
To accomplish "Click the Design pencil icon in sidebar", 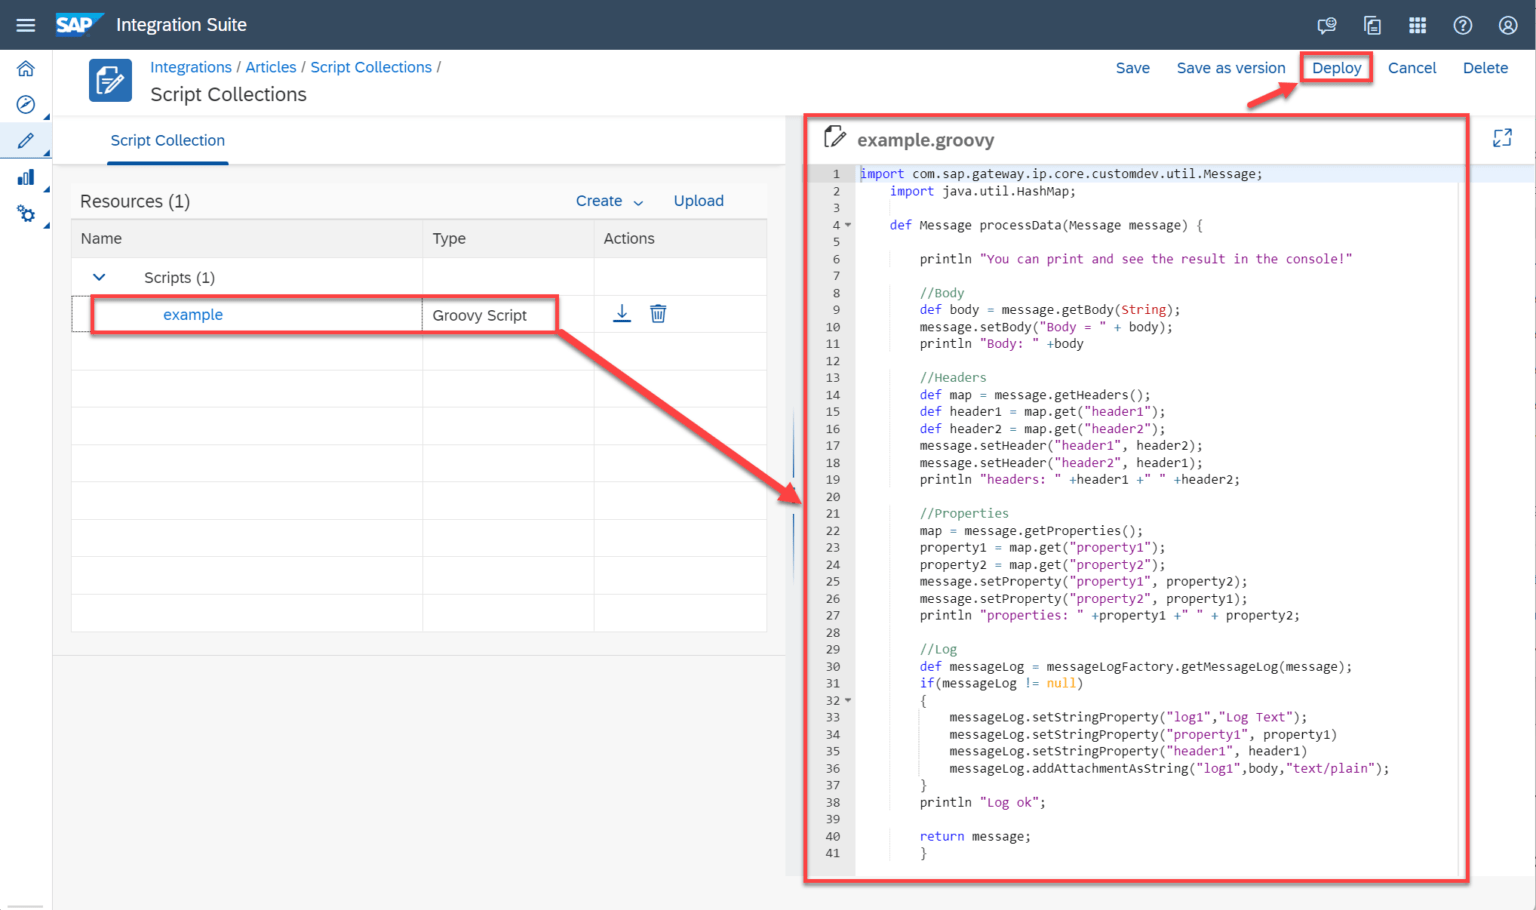I will [25, 140].
